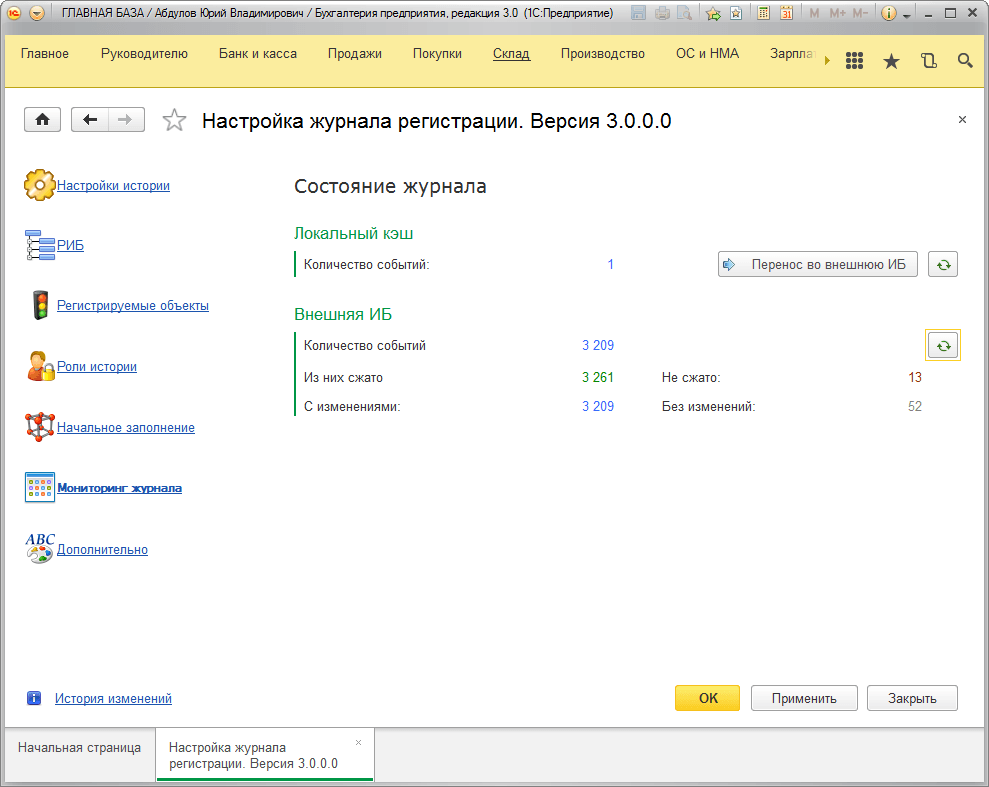Refresh the local cache event count
The width and height of the screenshot is (989, 787).
943,264
